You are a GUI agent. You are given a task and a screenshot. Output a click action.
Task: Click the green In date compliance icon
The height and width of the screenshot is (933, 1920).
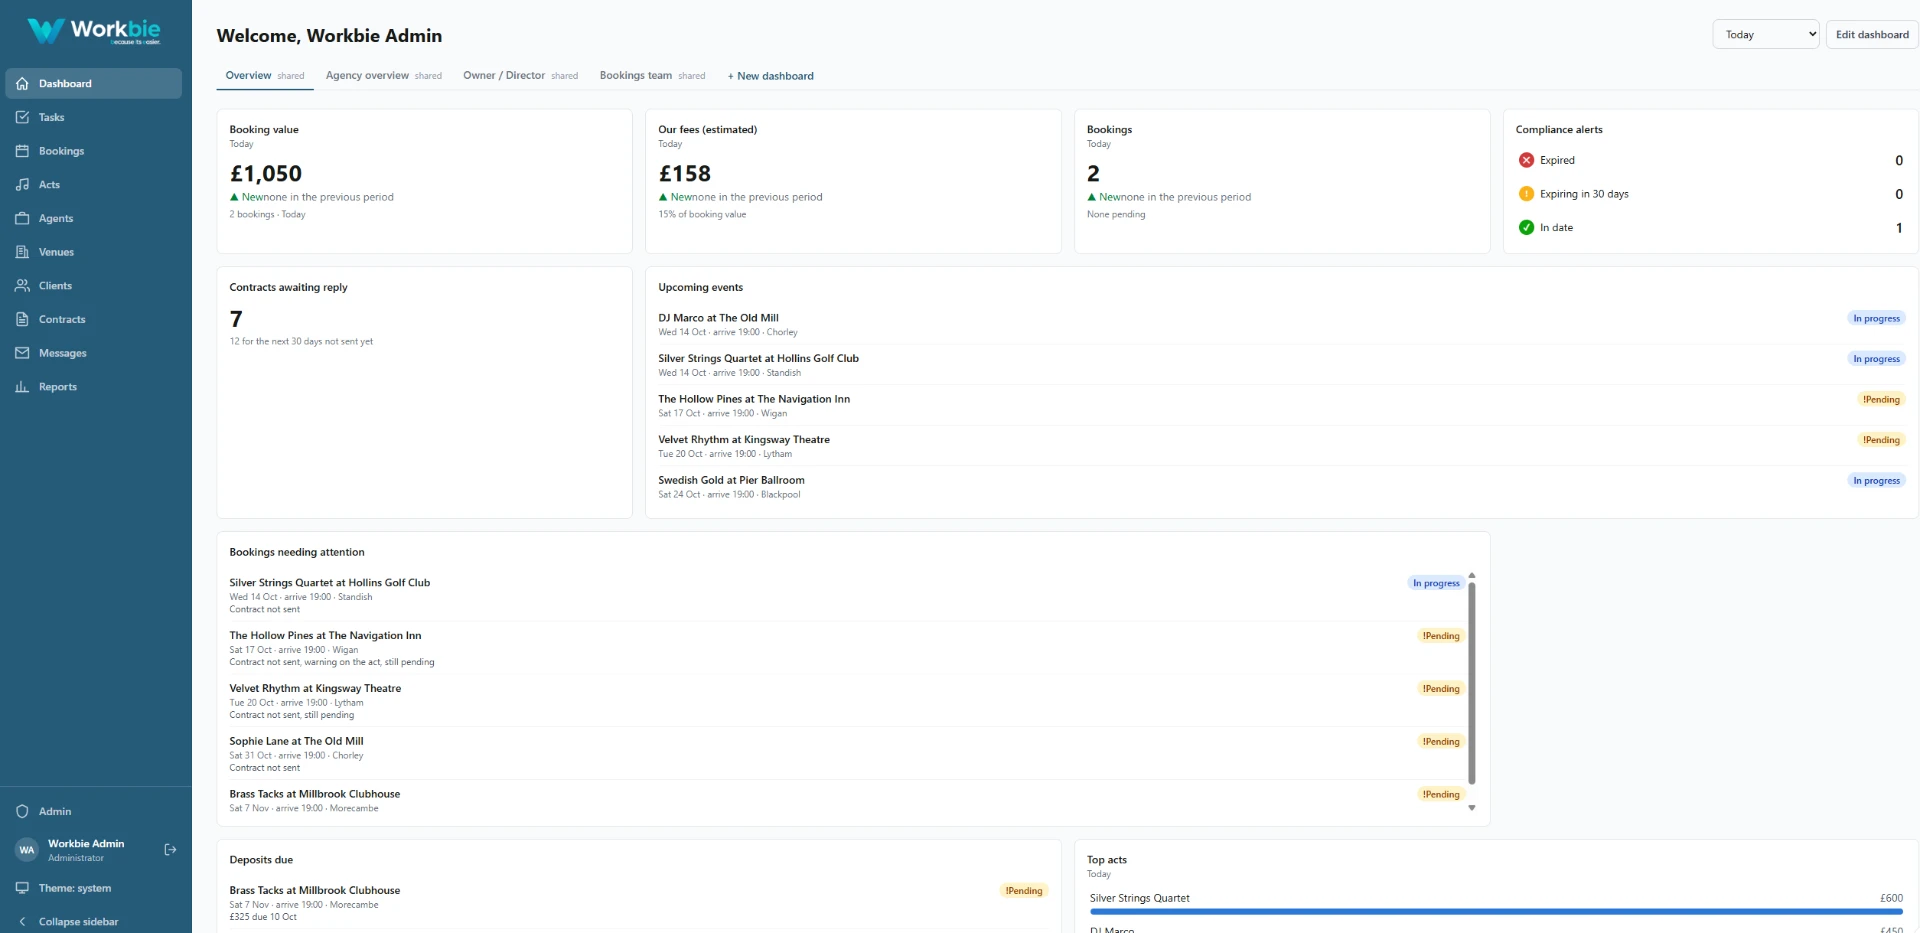[x=1526, y=227]
